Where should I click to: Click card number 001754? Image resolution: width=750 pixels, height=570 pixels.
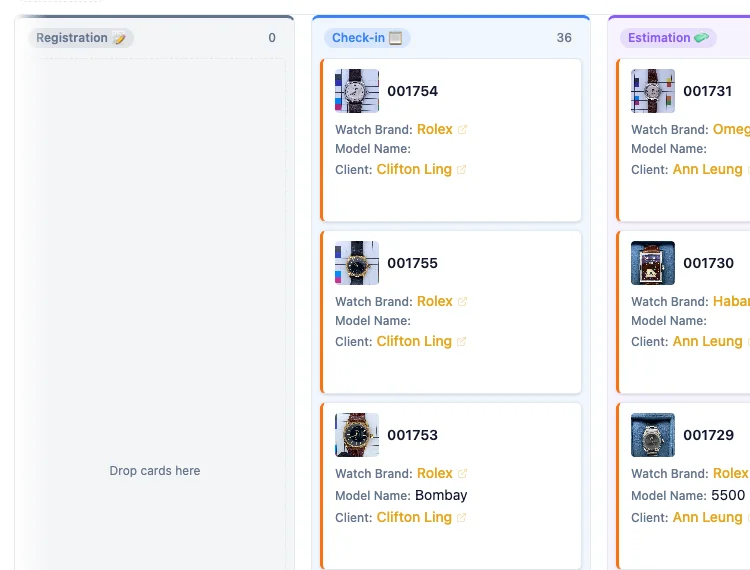click(412, 91)
